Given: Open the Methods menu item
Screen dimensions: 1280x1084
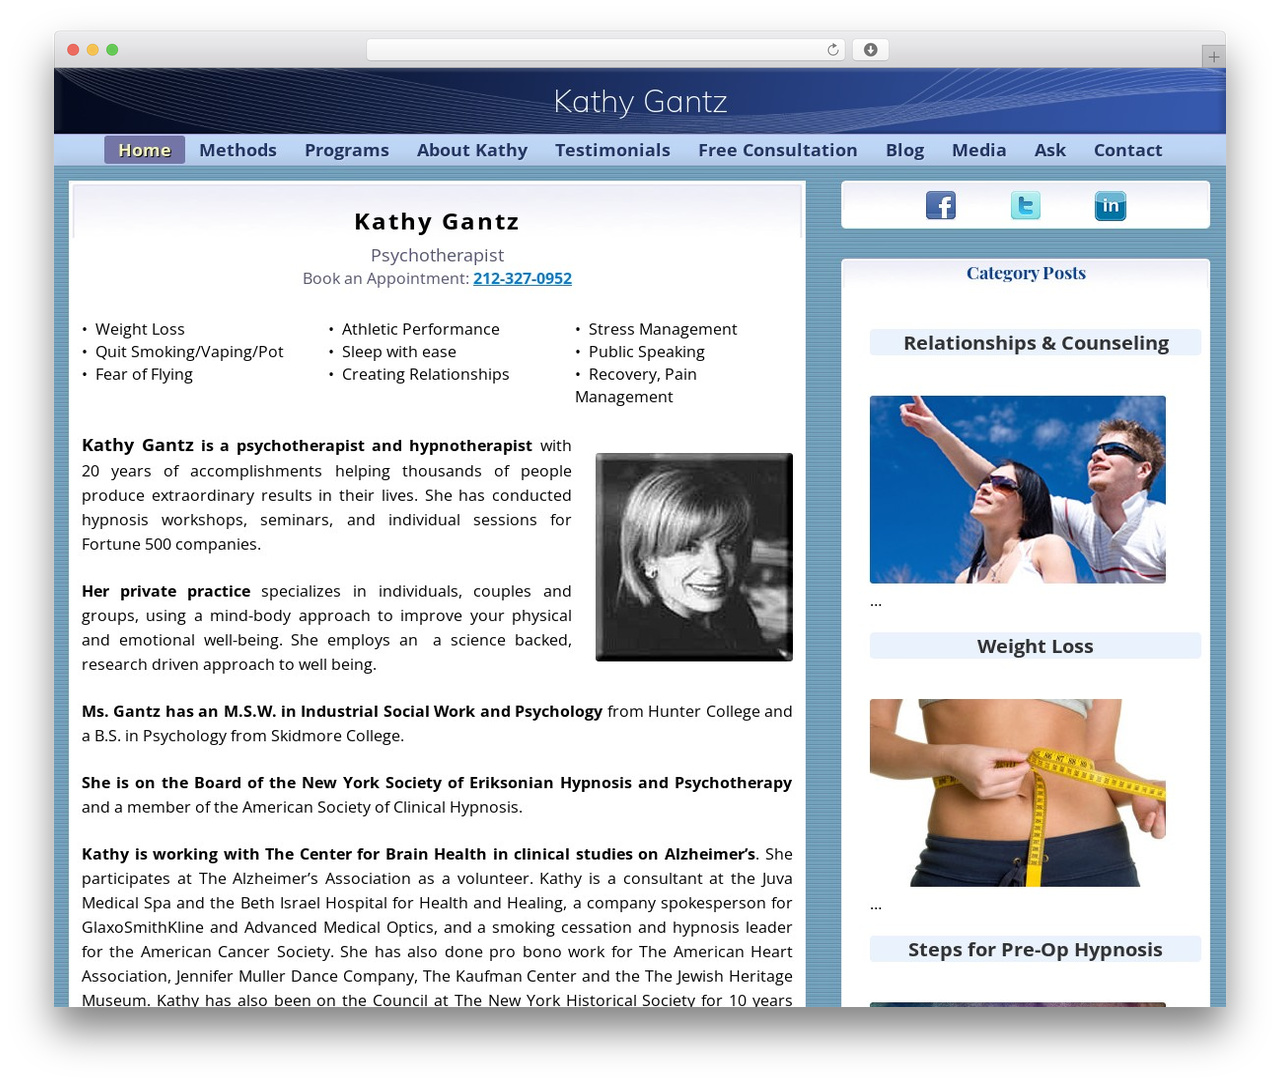Looking at the screenshot, I should (238, 150).
